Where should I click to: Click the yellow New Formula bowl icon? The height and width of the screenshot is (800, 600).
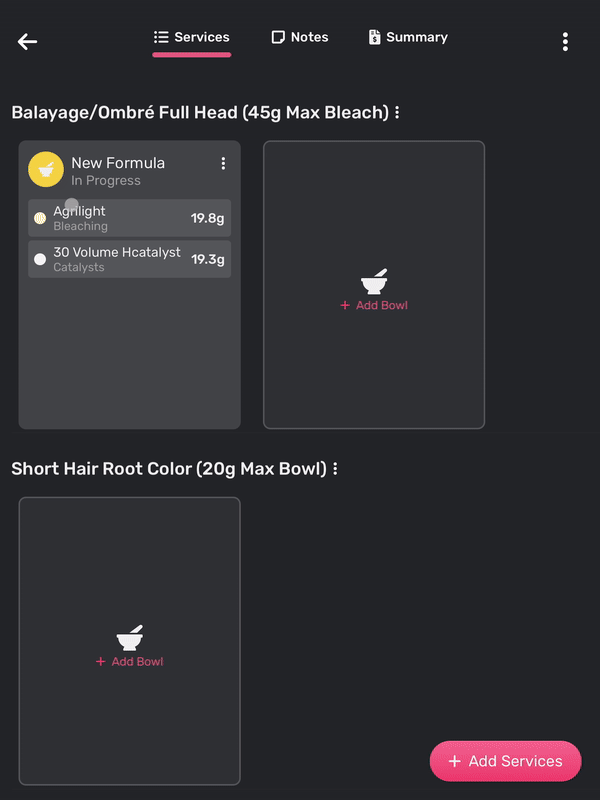[46, 169]
